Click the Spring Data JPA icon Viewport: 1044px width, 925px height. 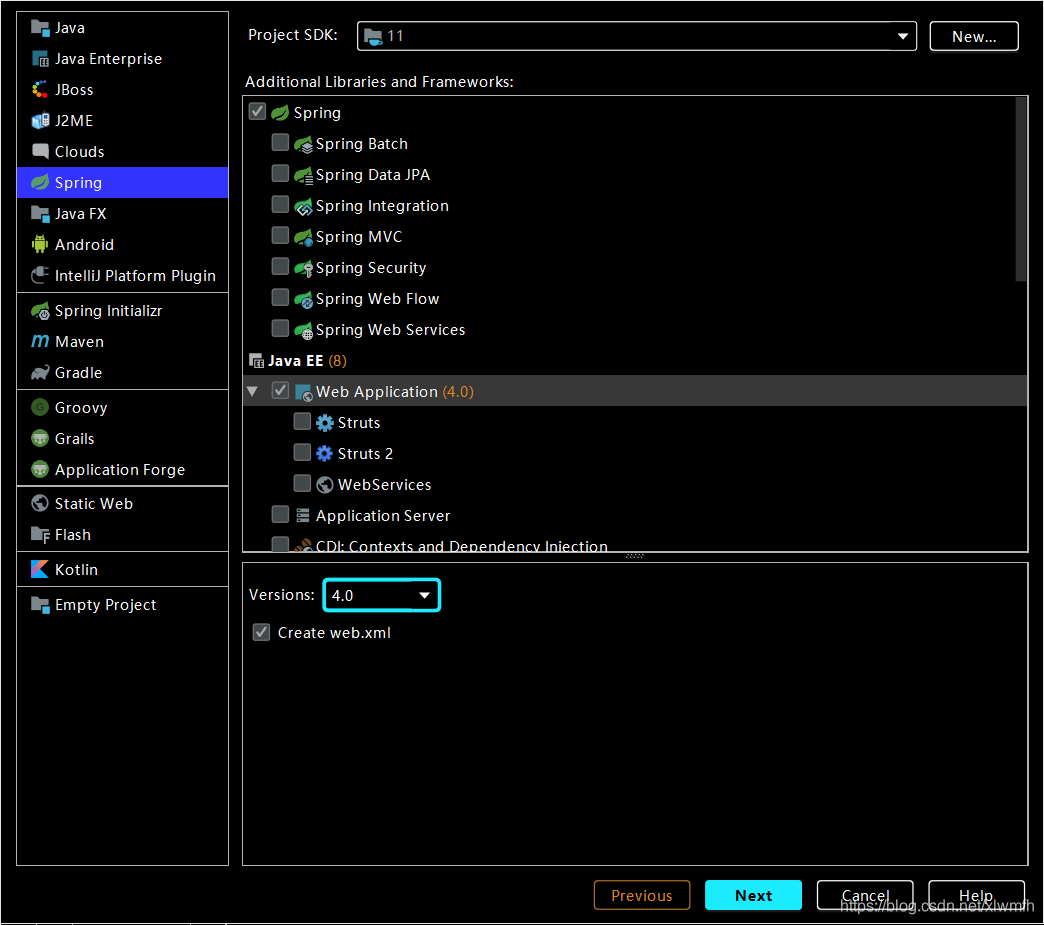point(303,175)
